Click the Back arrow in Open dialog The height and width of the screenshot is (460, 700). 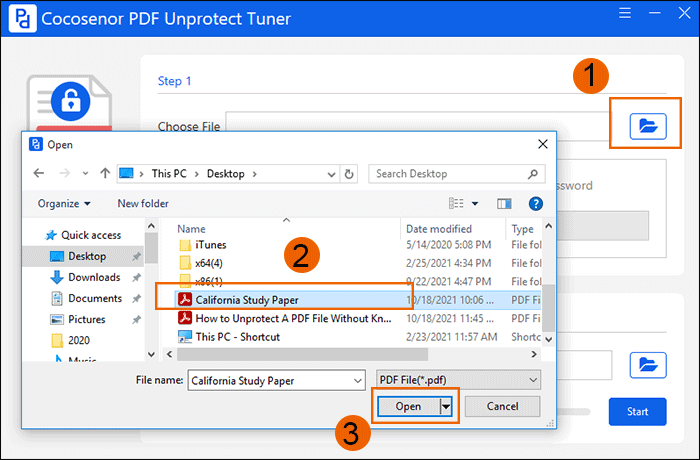click(39, 173)
